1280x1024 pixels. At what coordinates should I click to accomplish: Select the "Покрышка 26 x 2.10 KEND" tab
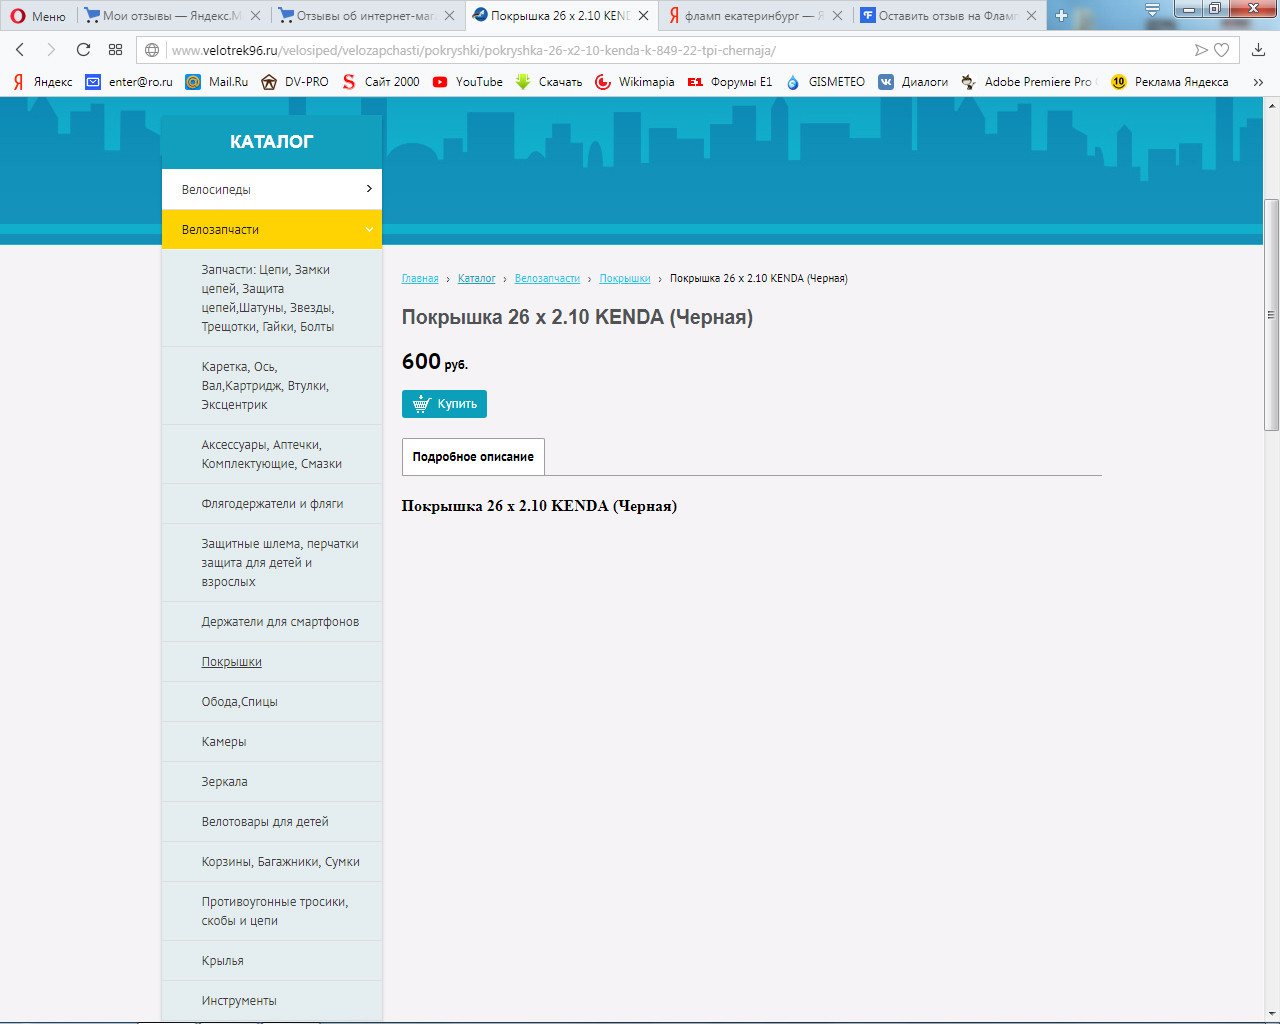(560, 16)
